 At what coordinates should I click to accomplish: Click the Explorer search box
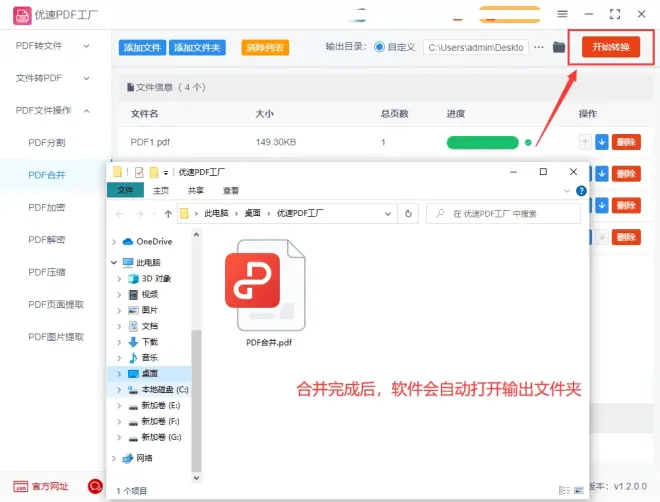[x=503, y=214]
